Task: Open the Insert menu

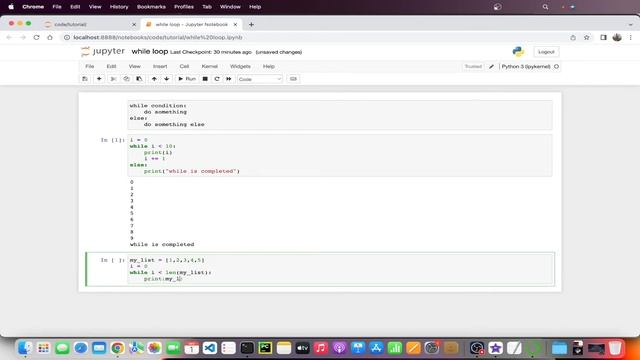Action: [160, 66]
